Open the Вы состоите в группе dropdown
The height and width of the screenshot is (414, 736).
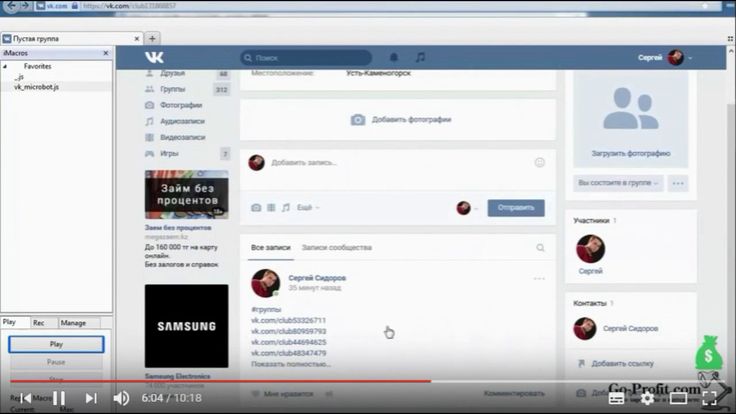point(618,183)
